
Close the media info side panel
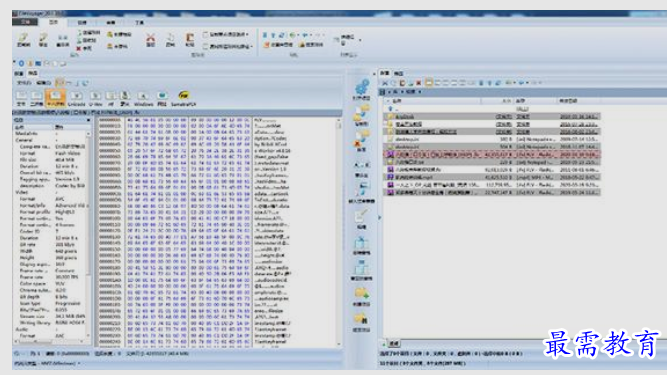click(x=88, y=120)
